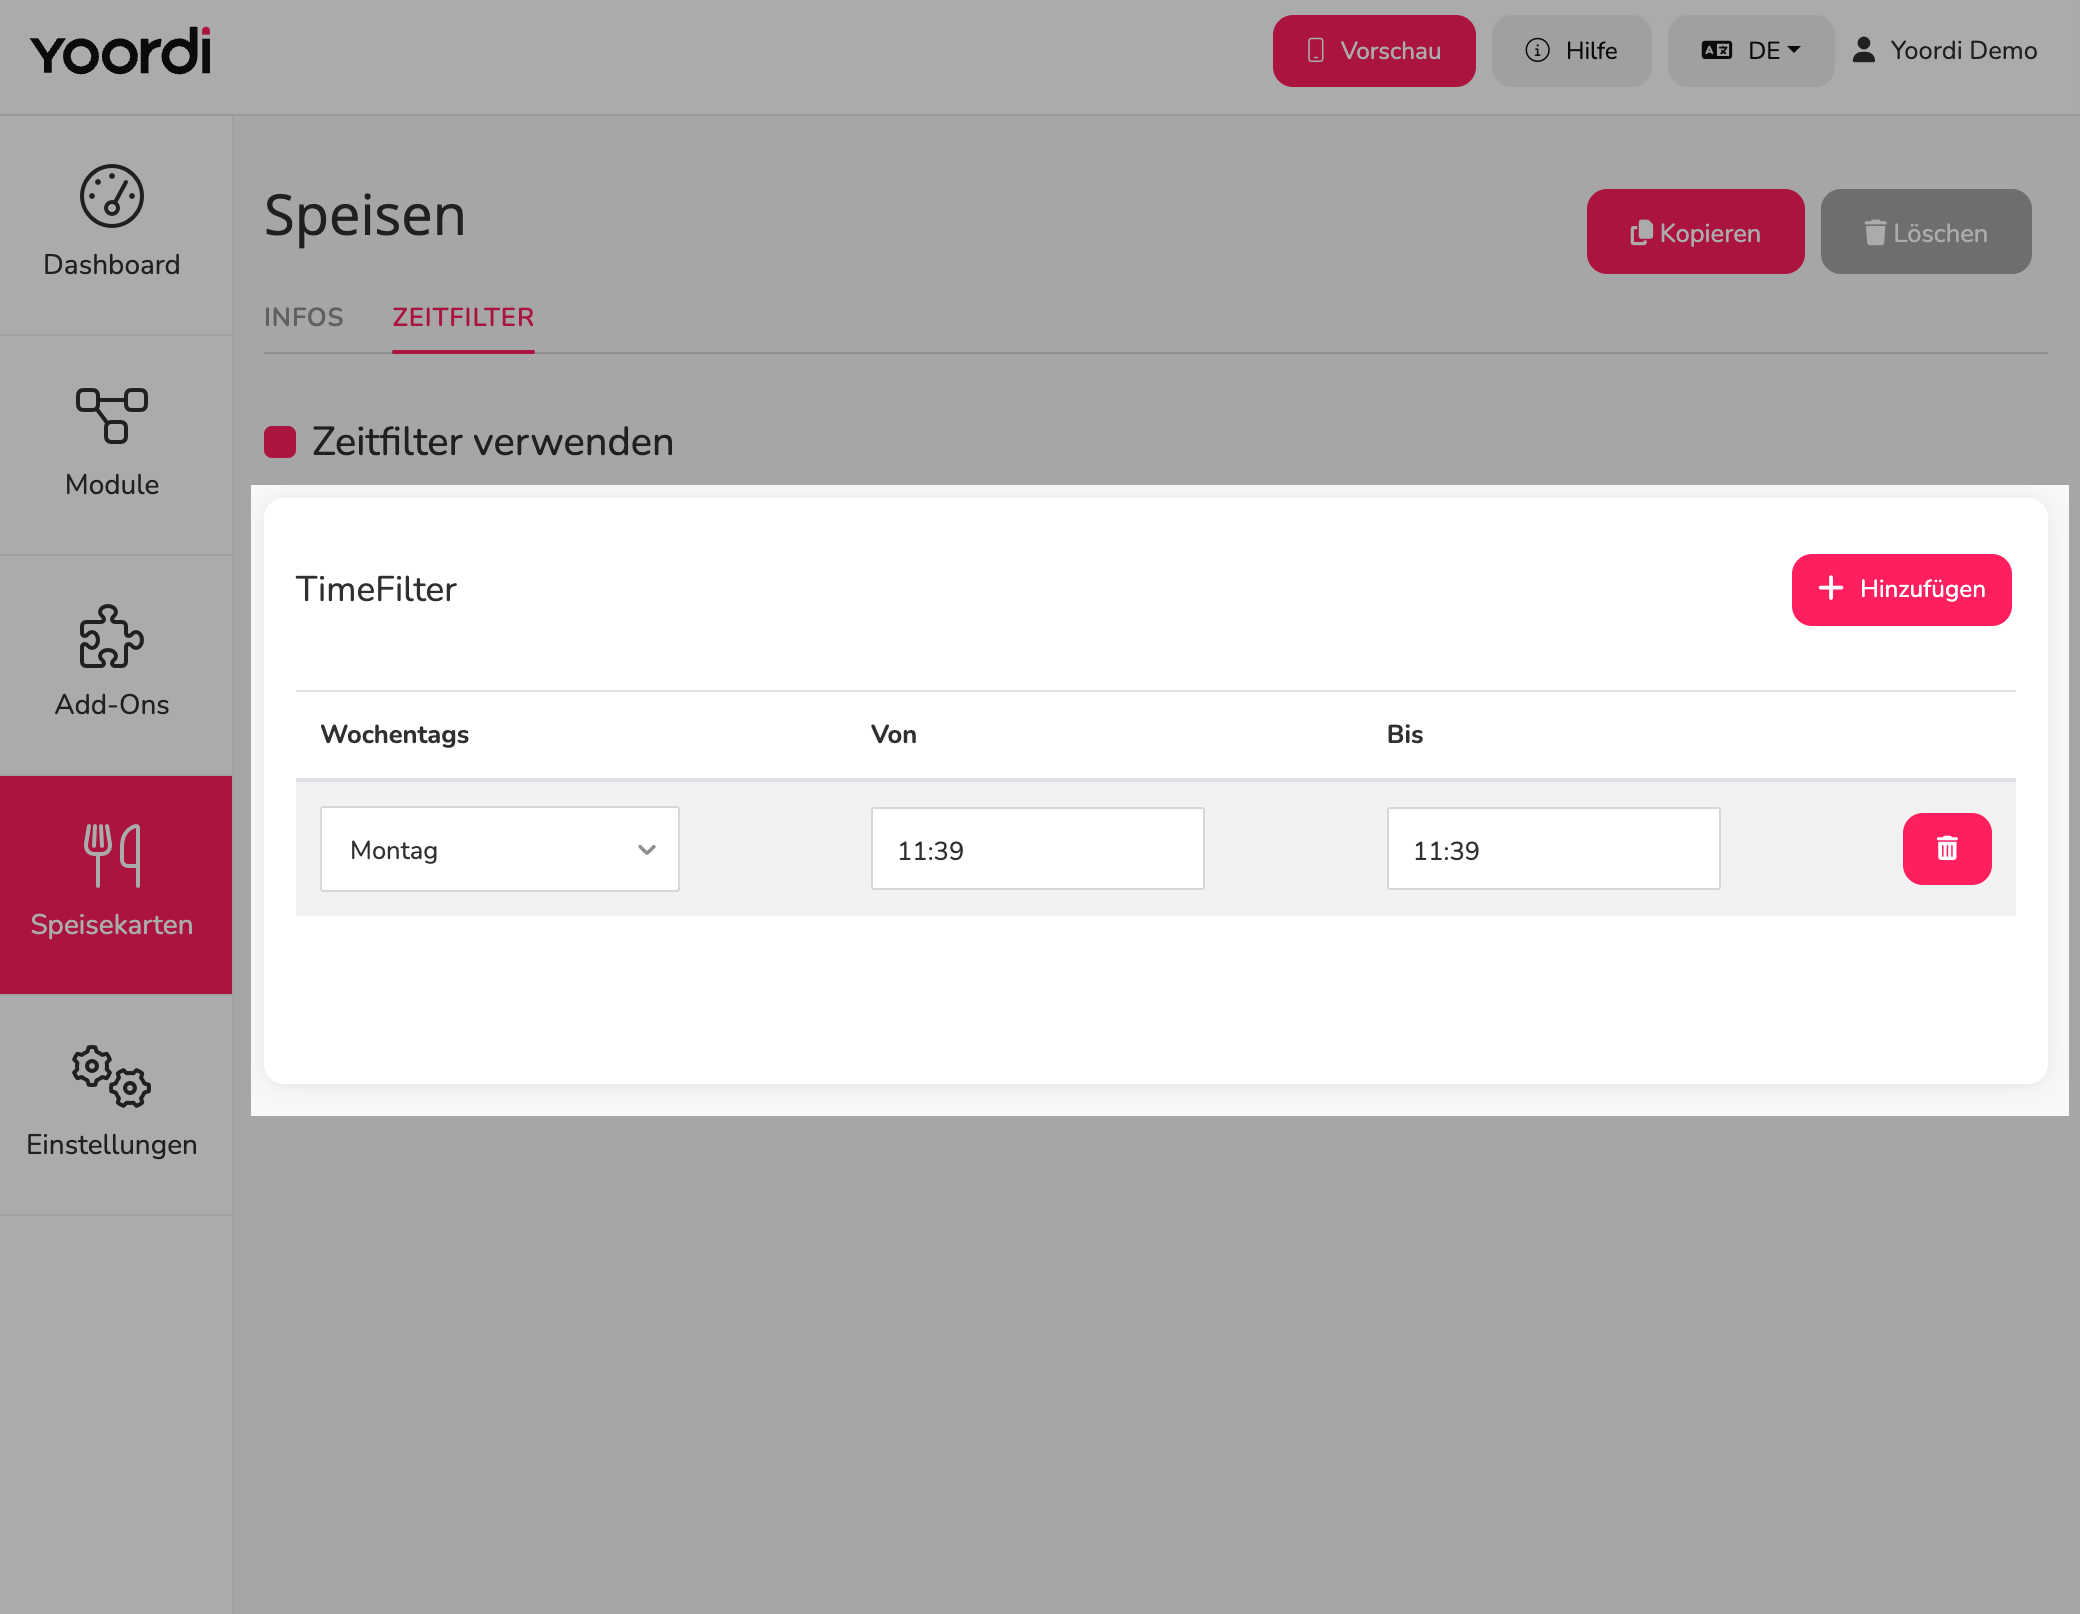Open the Einstellungen gears icon

pyautogui.click(x=112, y=1077)
